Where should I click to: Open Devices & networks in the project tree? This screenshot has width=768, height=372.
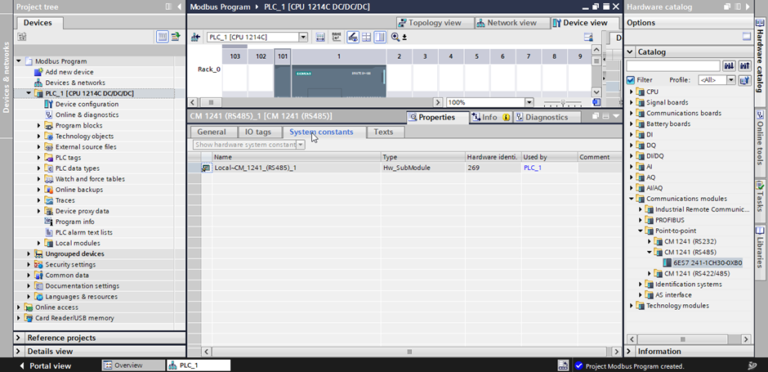click(75, 83)
